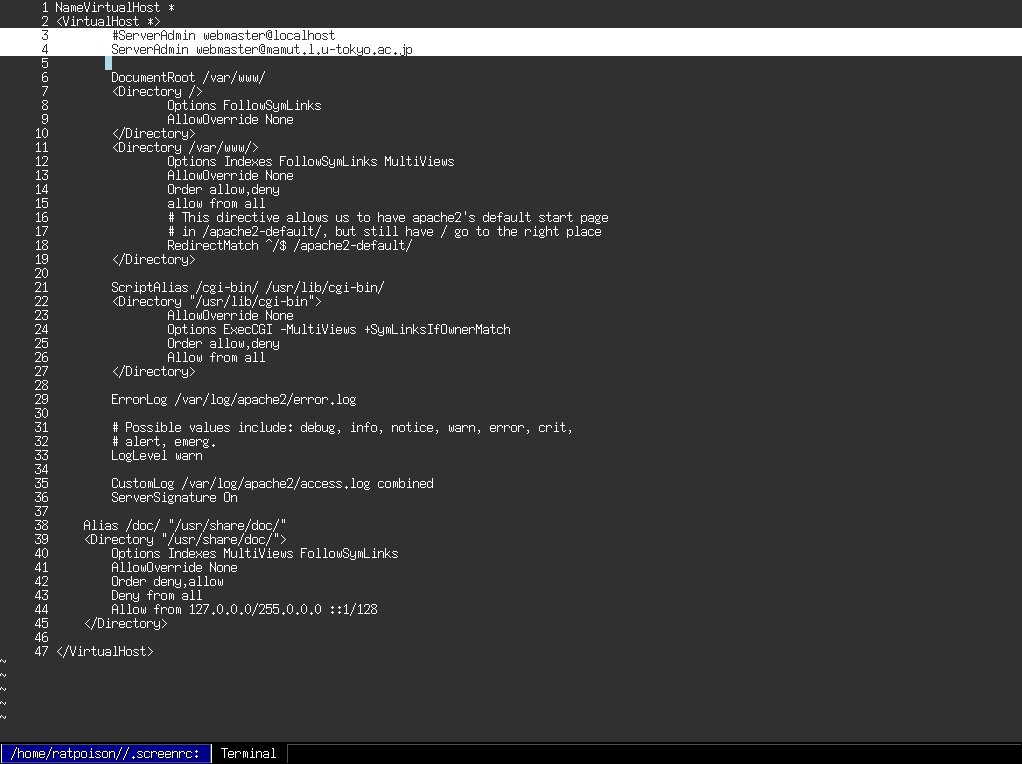The height and width of the screenshot is (764, 1022).
Task: Click the closing </VirtualHost> tag
Action: click(x=104, y=651)
